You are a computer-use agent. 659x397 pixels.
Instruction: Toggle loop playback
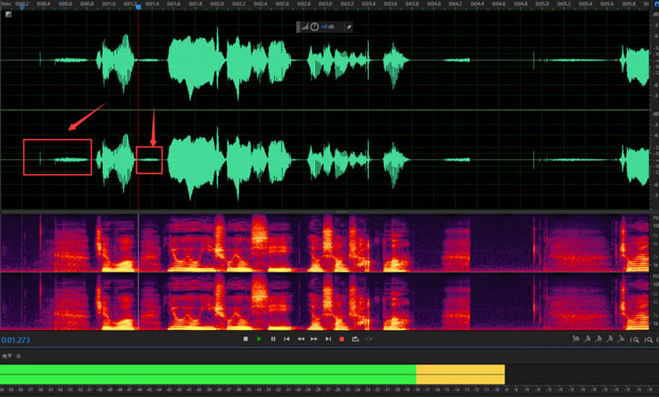click(355, 339)
